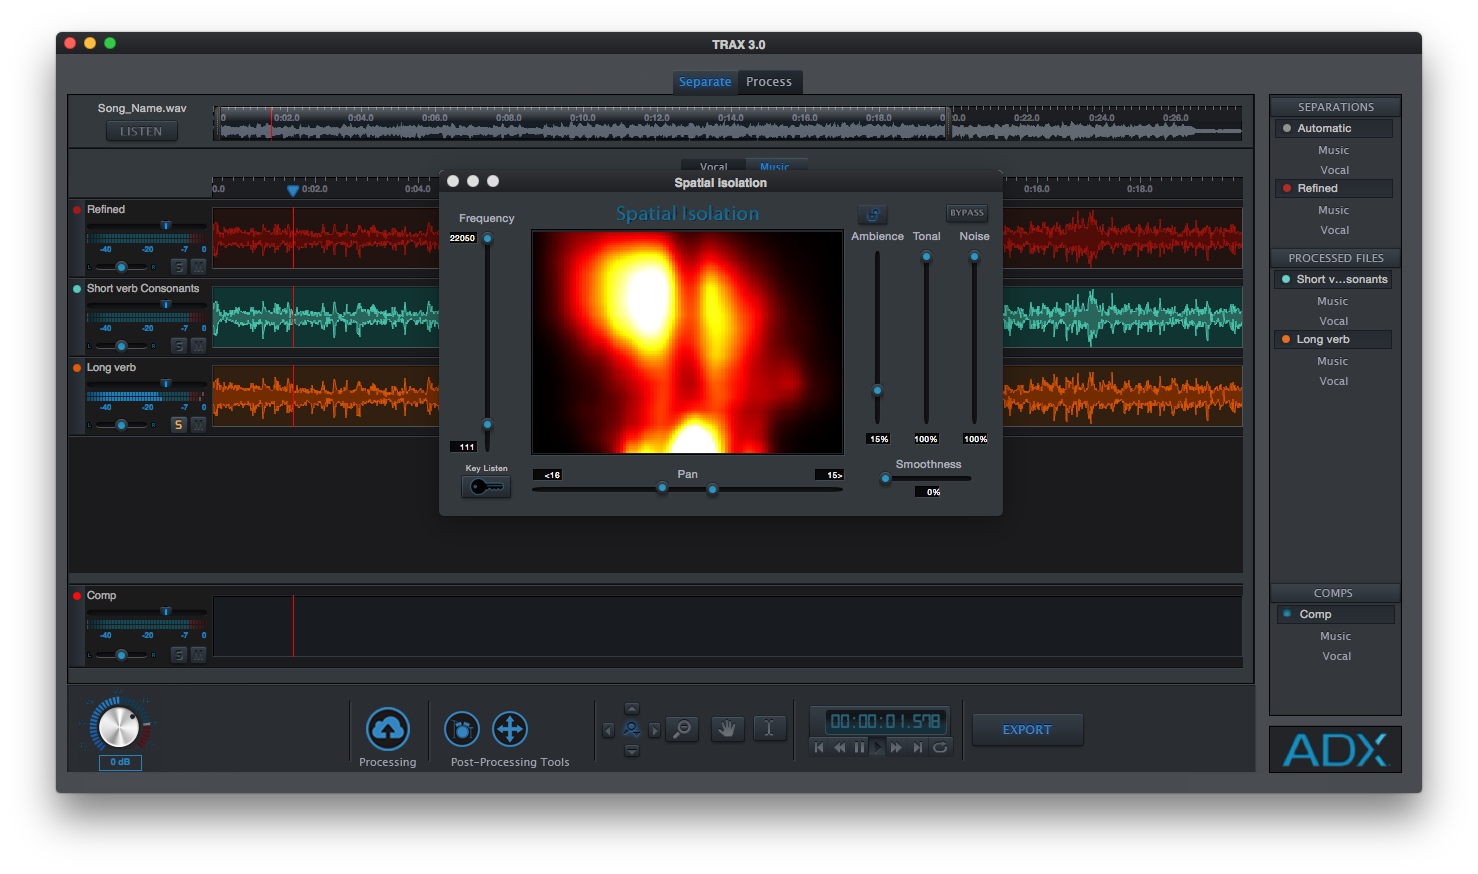Screen dimensions: 1478x874
Task: Click the EXPORT button
Action: (x=1027, y=730)
